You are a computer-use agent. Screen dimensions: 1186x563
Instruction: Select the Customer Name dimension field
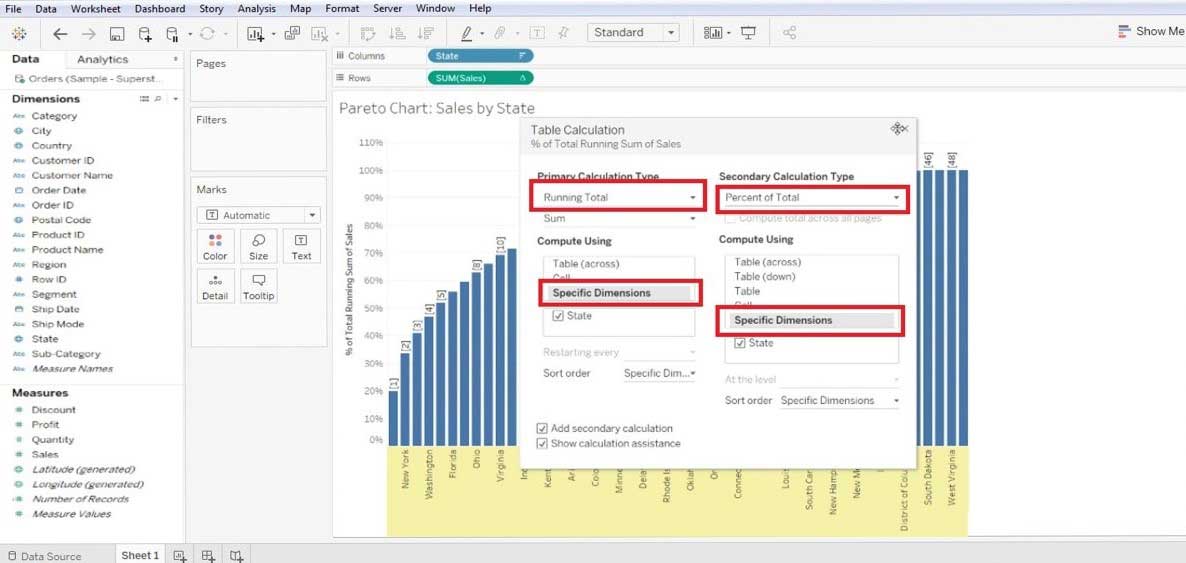pos(72,176)
